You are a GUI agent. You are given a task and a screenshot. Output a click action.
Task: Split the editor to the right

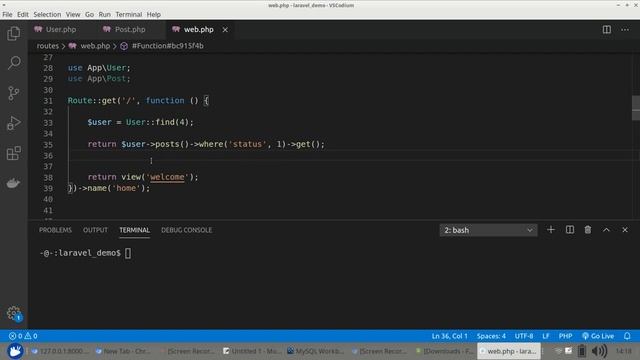[x=607, y=29]
